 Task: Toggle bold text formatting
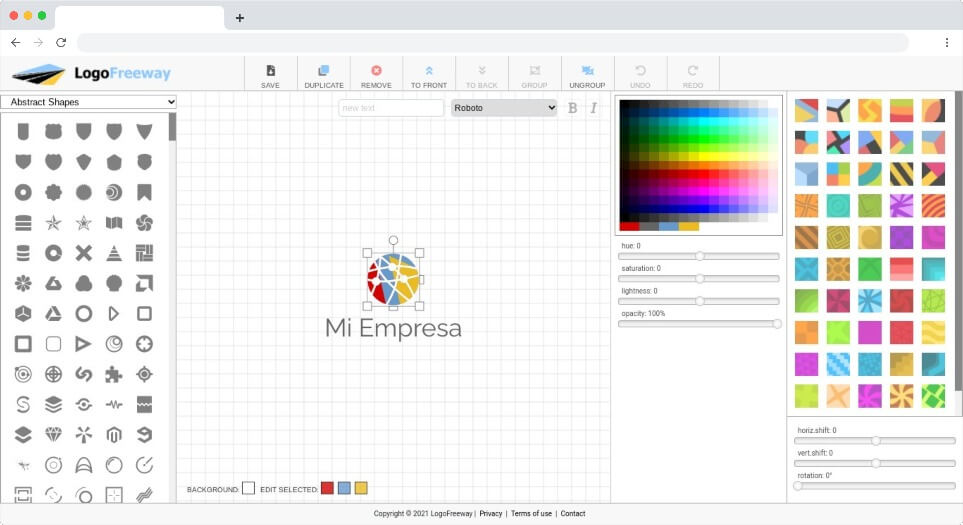click(x=572, y=108)
